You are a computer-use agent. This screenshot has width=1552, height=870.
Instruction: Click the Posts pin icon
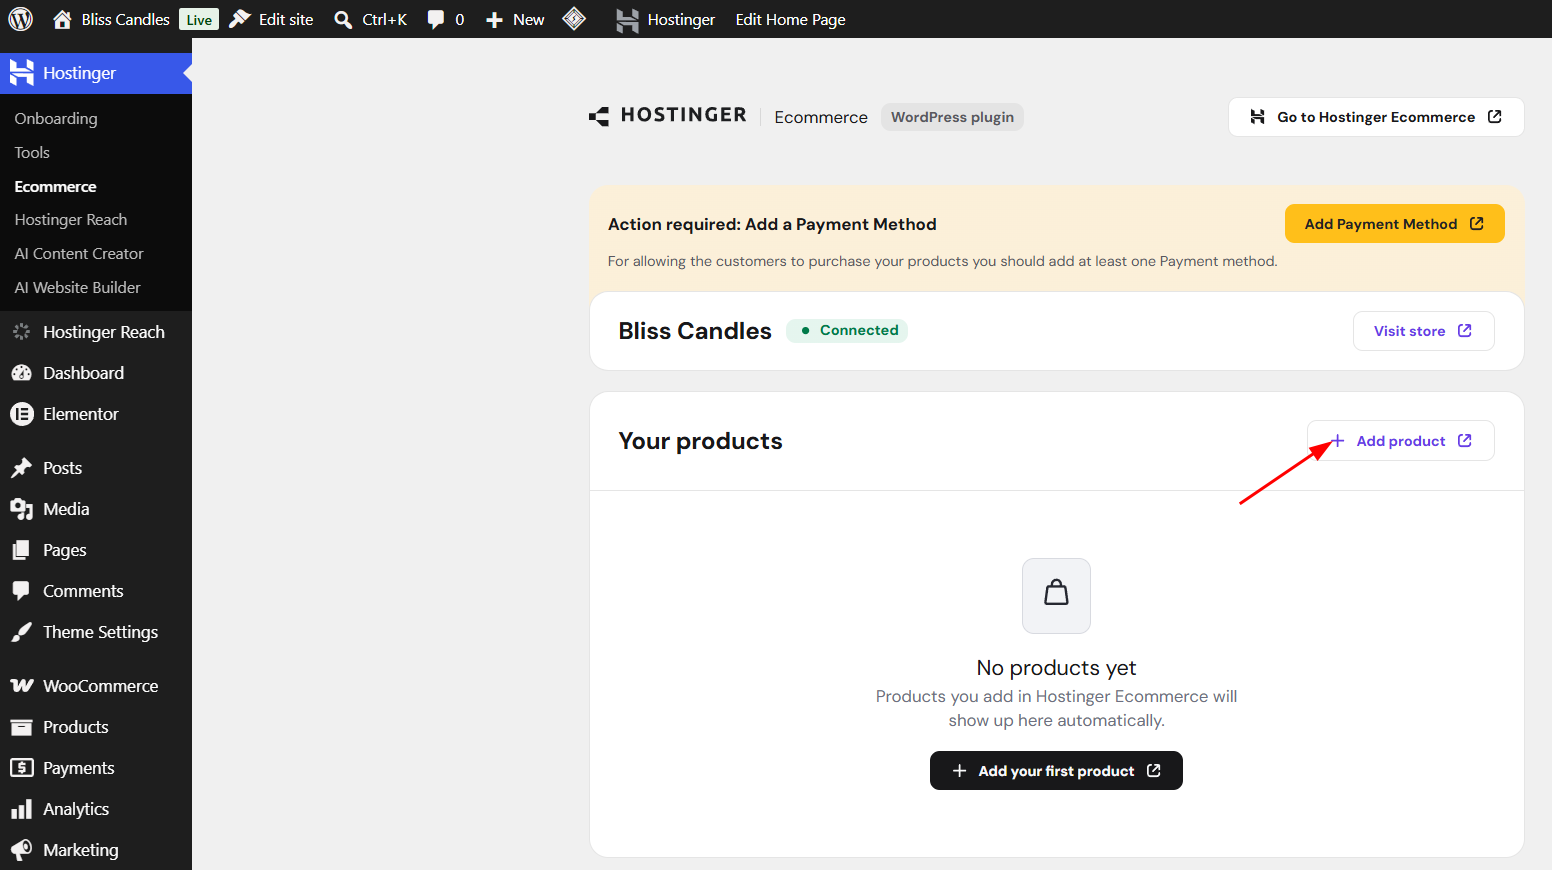coord(21,468)
